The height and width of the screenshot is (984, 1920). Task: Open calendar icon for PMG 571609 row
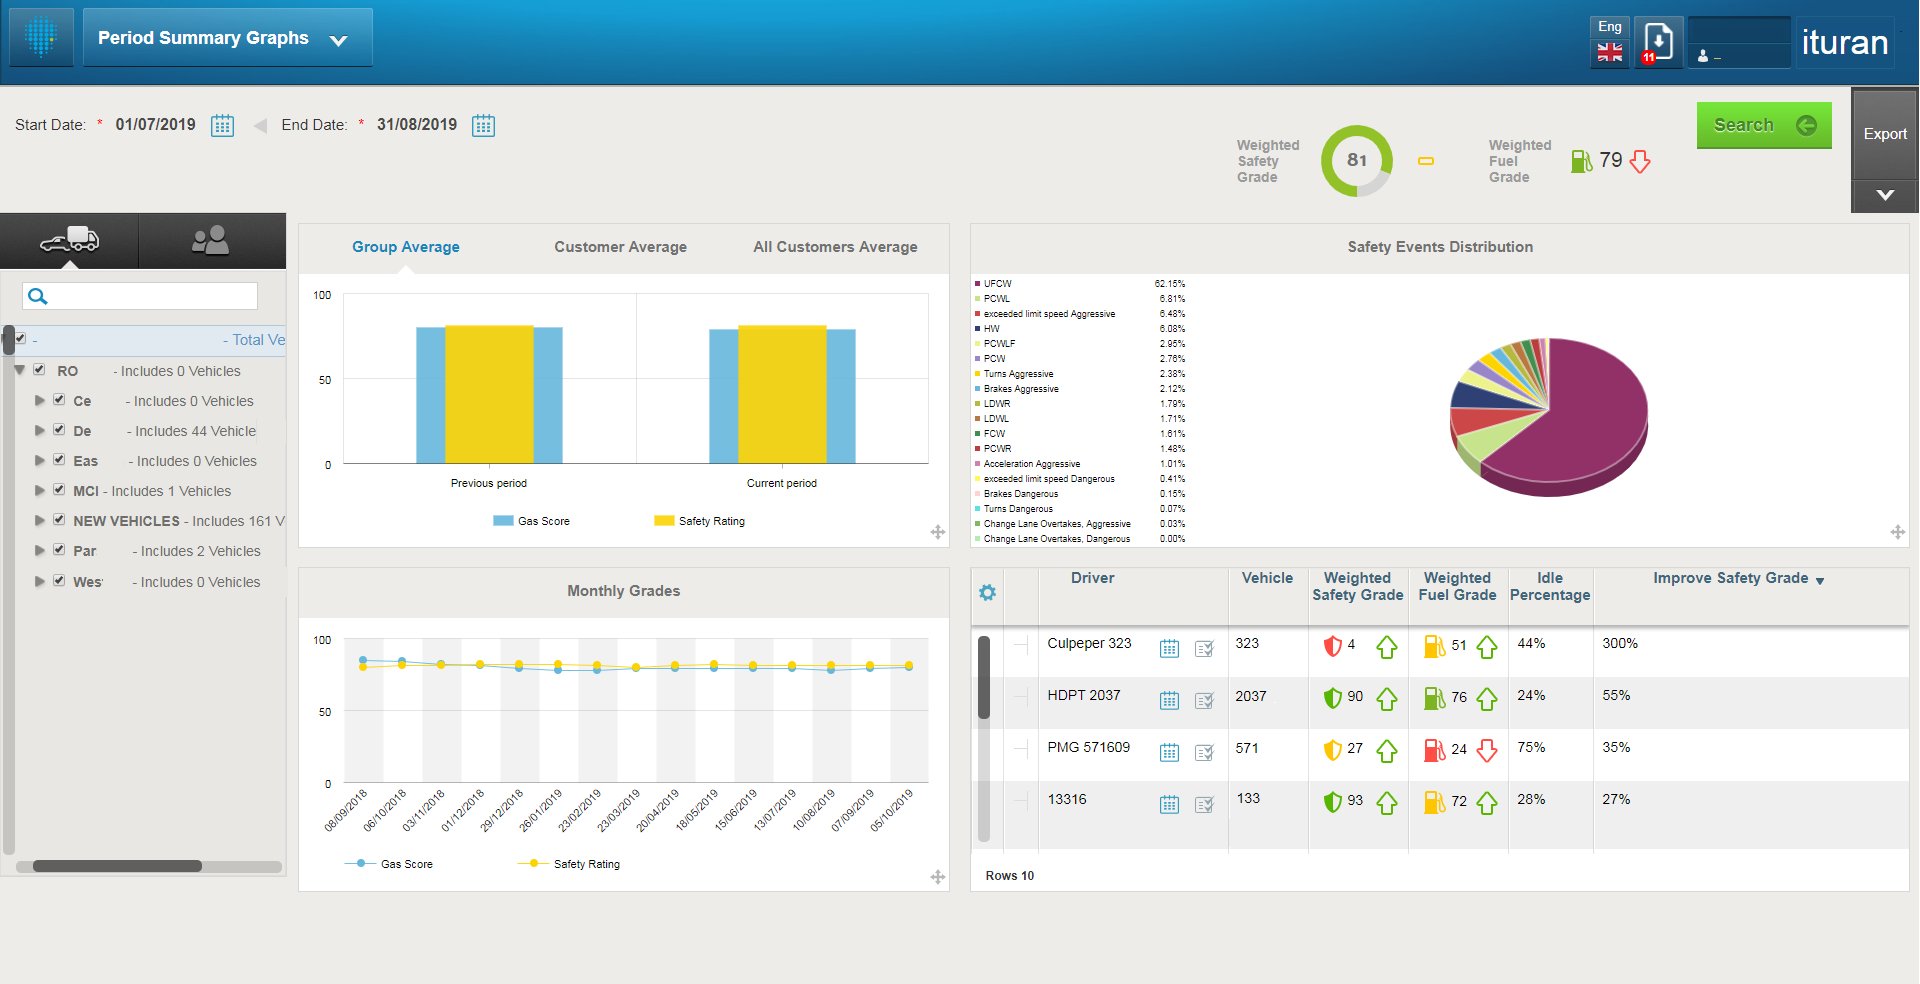(1169, 752)
